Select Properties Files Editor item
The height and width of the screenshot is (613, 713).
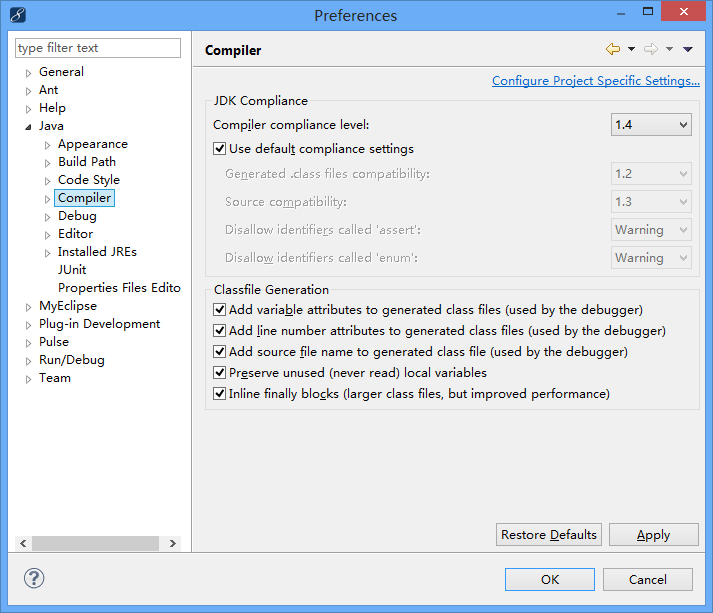119,288
